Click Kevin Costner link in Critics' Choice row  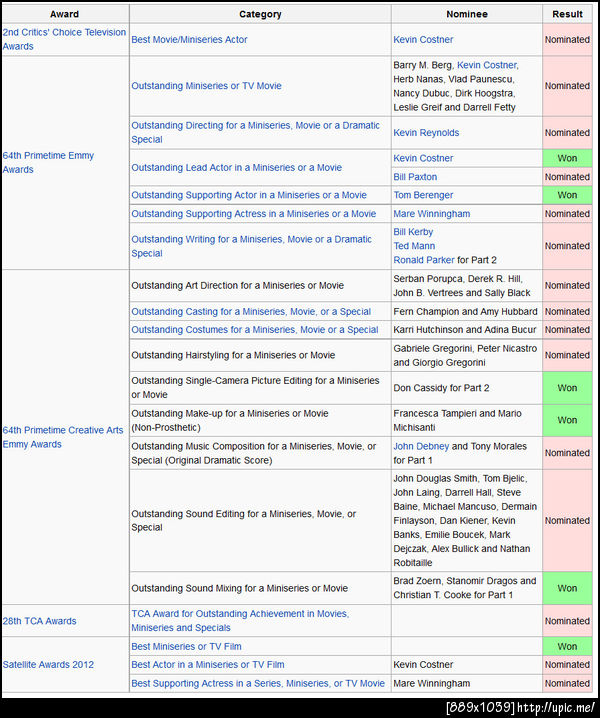(423, 40)
